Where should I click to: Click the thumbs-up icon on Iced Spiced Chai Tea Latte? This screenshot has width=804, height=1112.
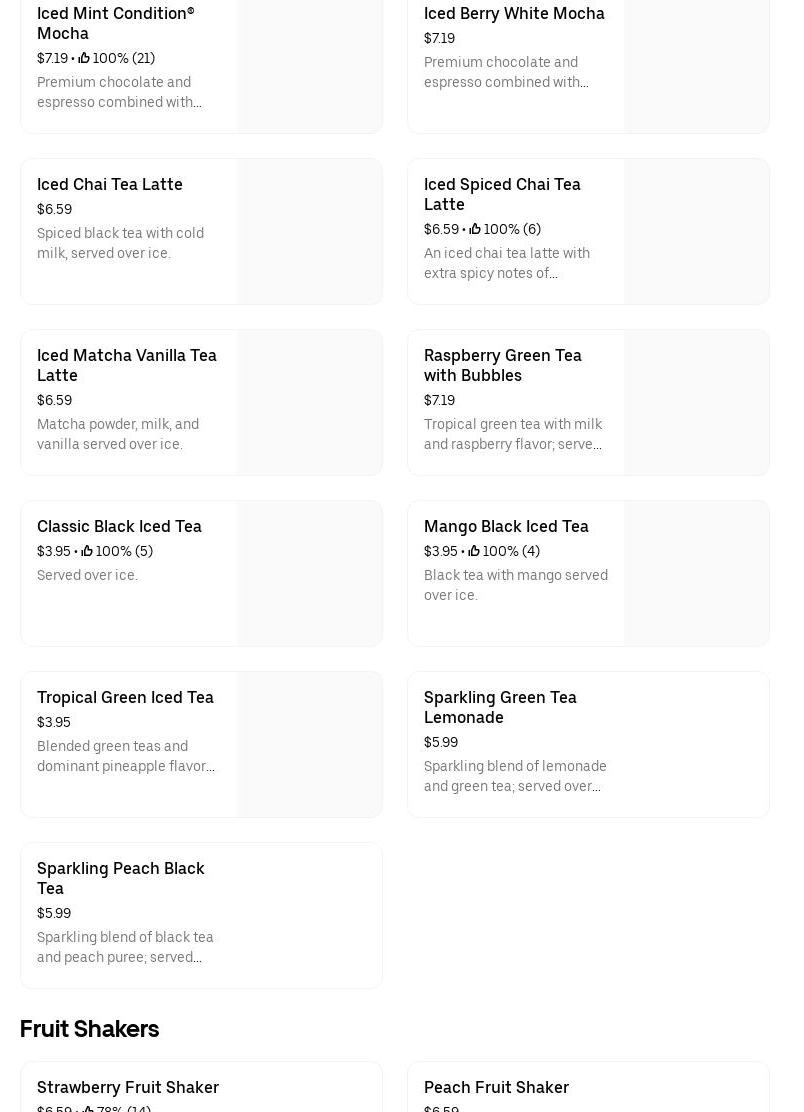point(475,229)
